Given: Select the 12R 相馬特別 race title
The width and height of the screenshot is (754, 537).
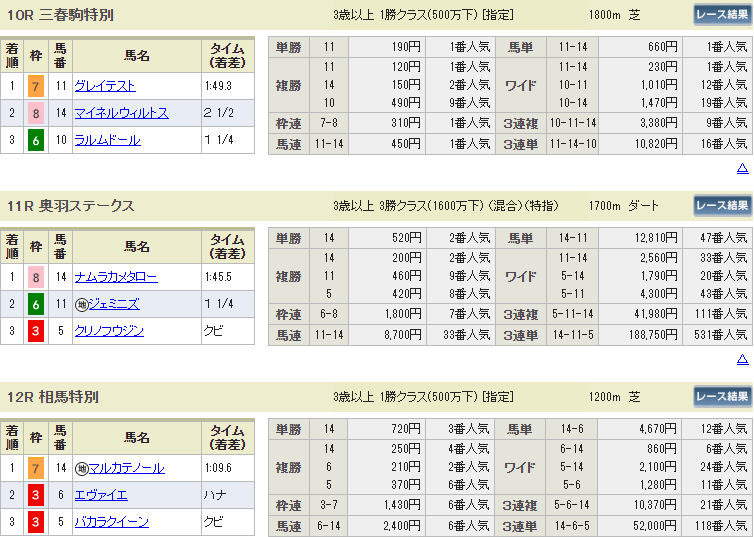Looking at the screenshot, I should click(x=53, y=397).
